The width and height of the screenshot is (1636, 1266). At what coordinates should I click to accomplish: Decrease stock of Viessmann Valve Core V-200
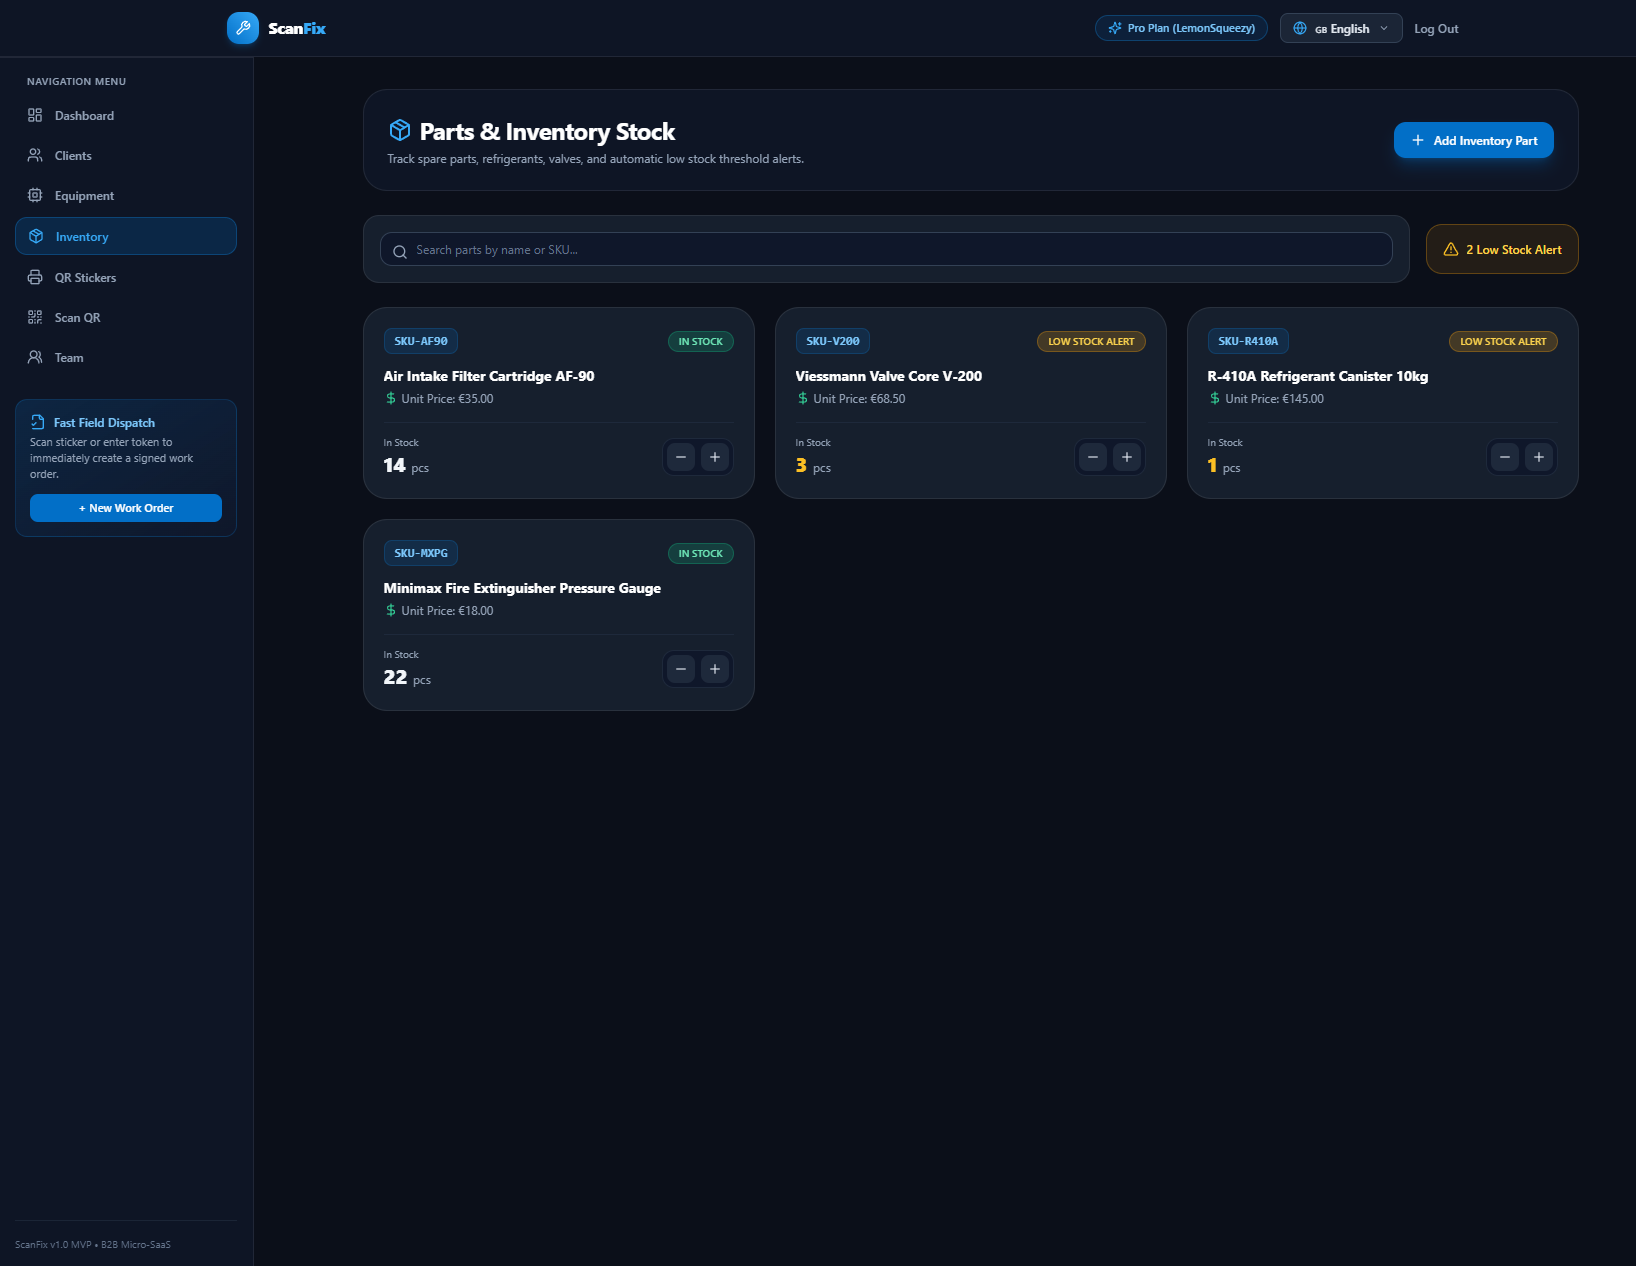[x=1093, y=457]
